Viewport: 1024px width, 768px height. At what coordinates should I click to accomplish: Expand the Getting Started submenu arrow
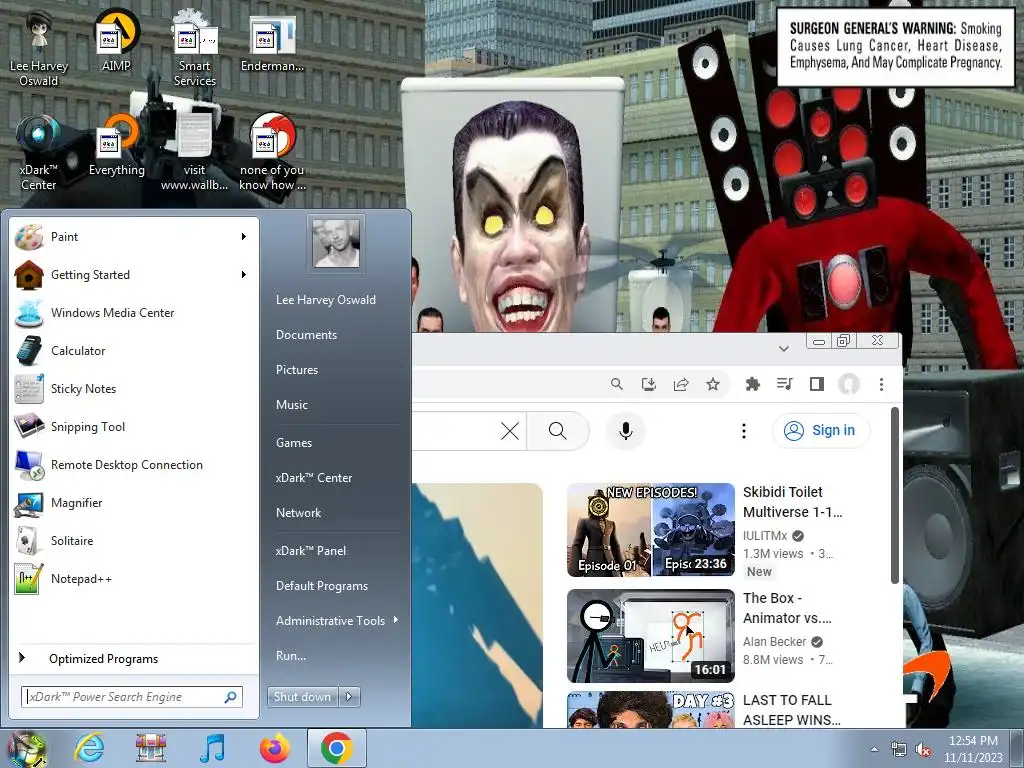point(244,274)
